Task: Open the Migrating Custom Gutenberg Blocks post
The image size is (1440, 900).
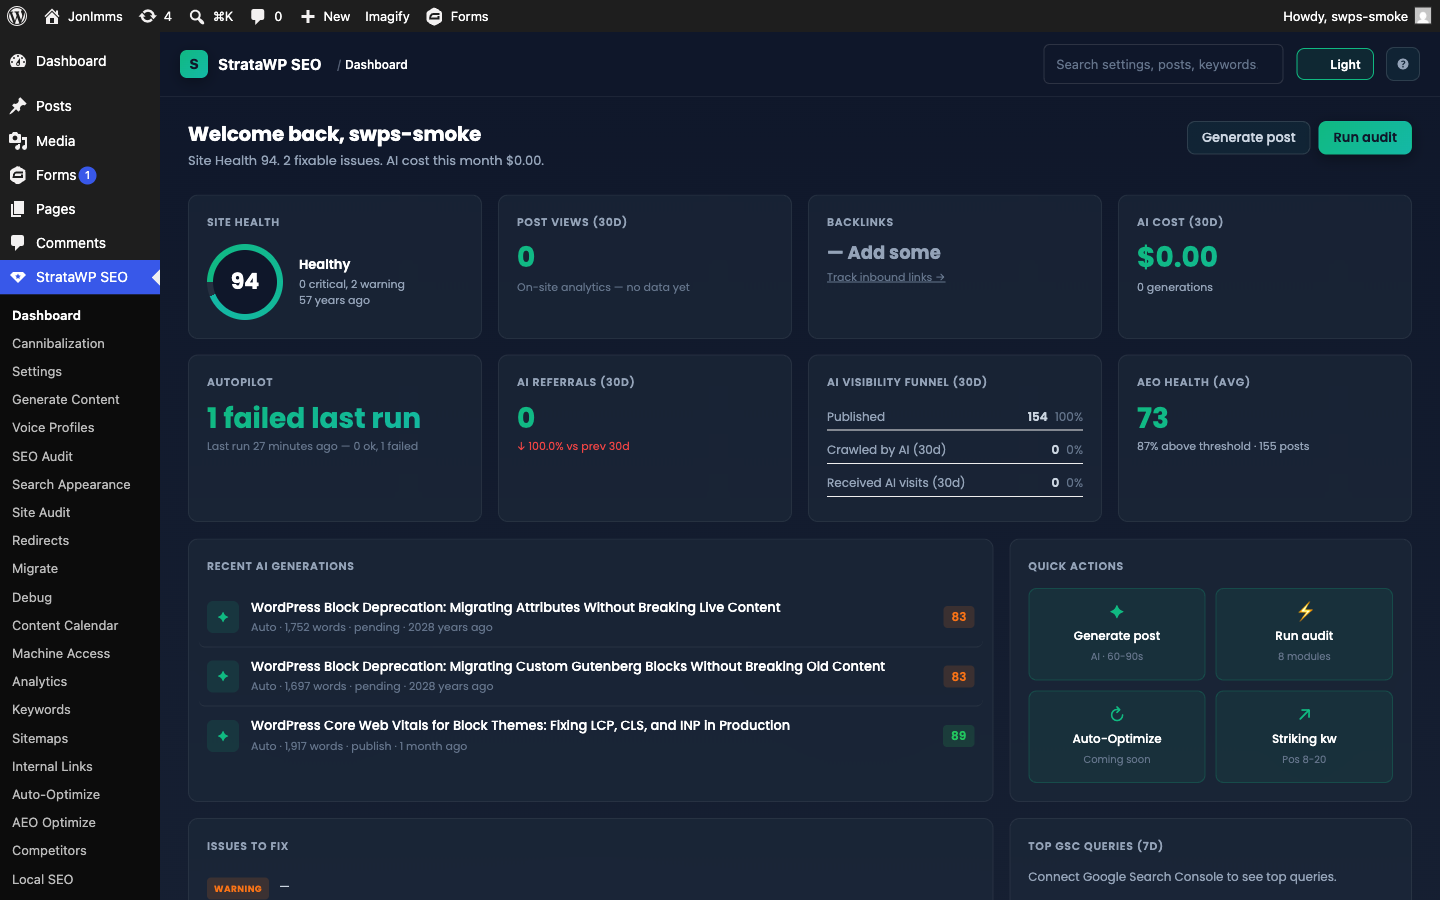Action: pyautogui.click(x=568, y=666)
